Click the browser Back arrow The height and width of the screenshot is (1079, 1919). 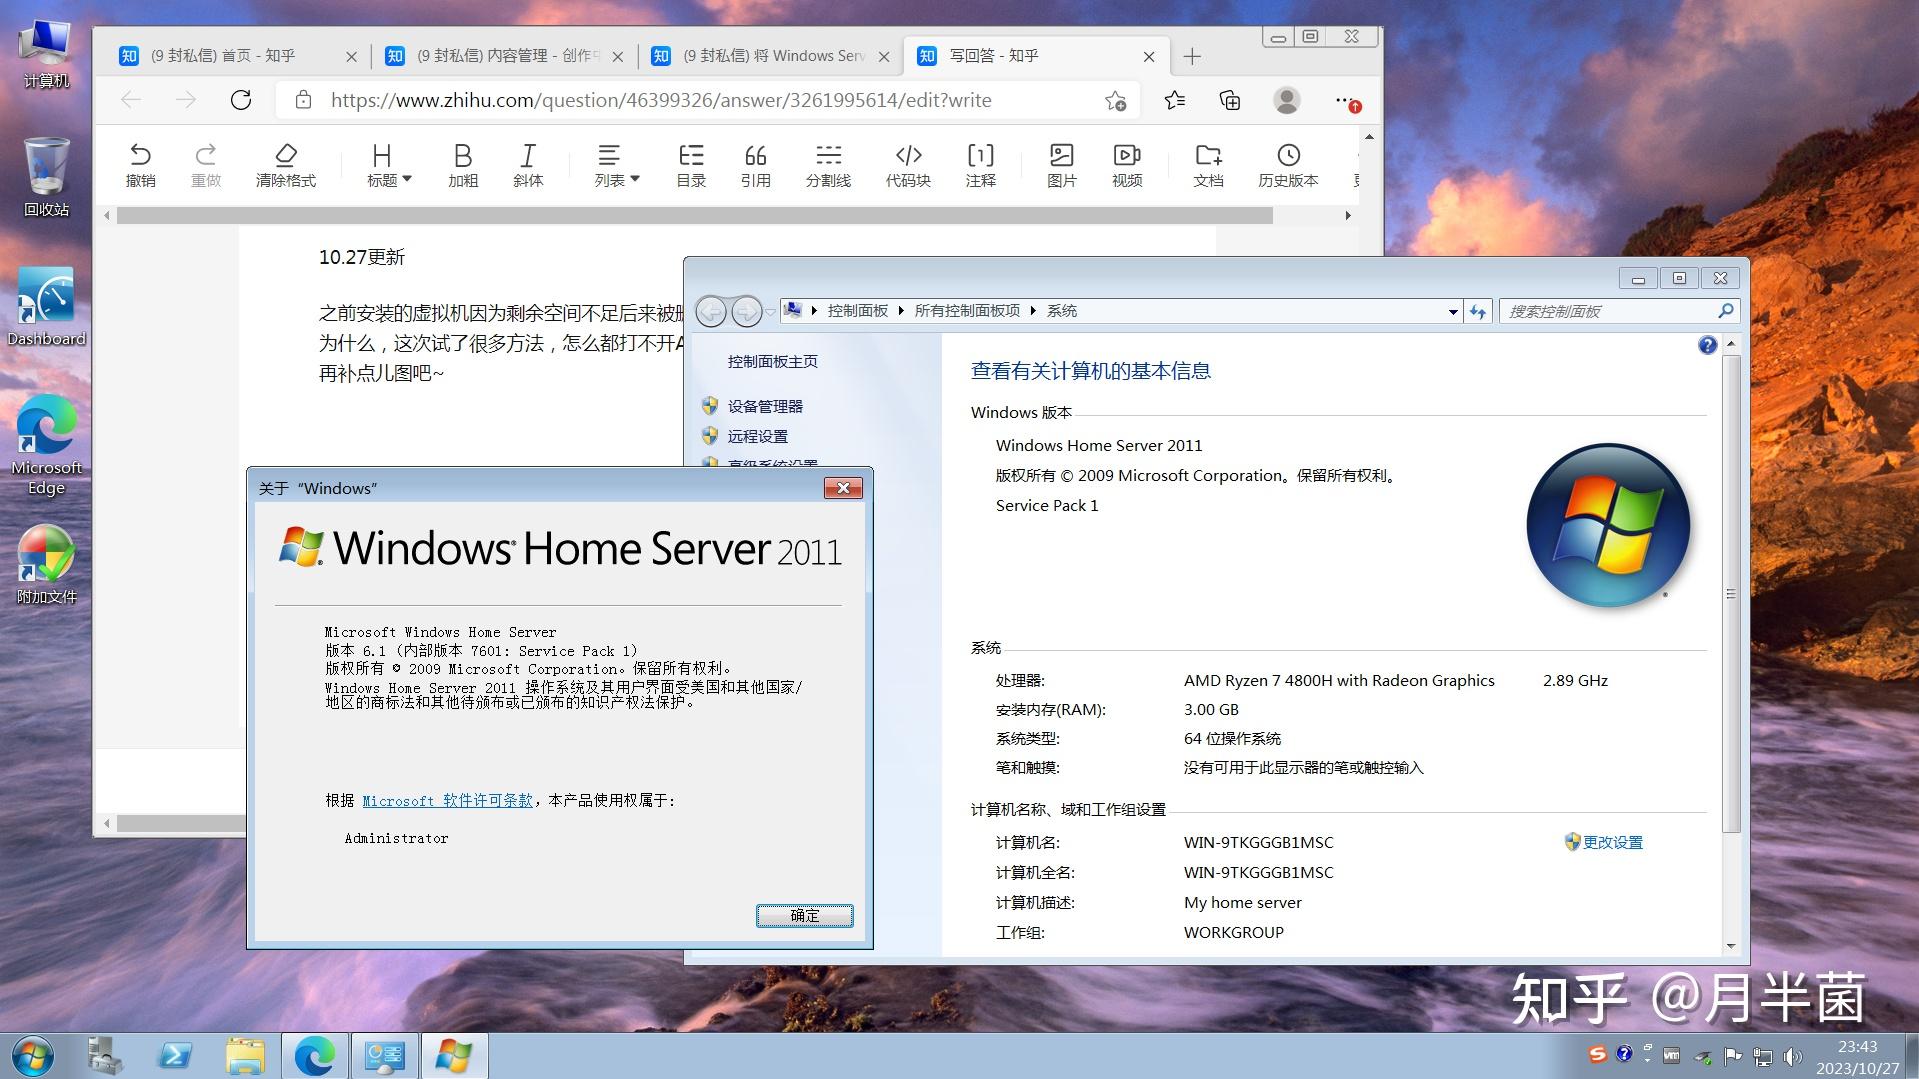(131, 100)
